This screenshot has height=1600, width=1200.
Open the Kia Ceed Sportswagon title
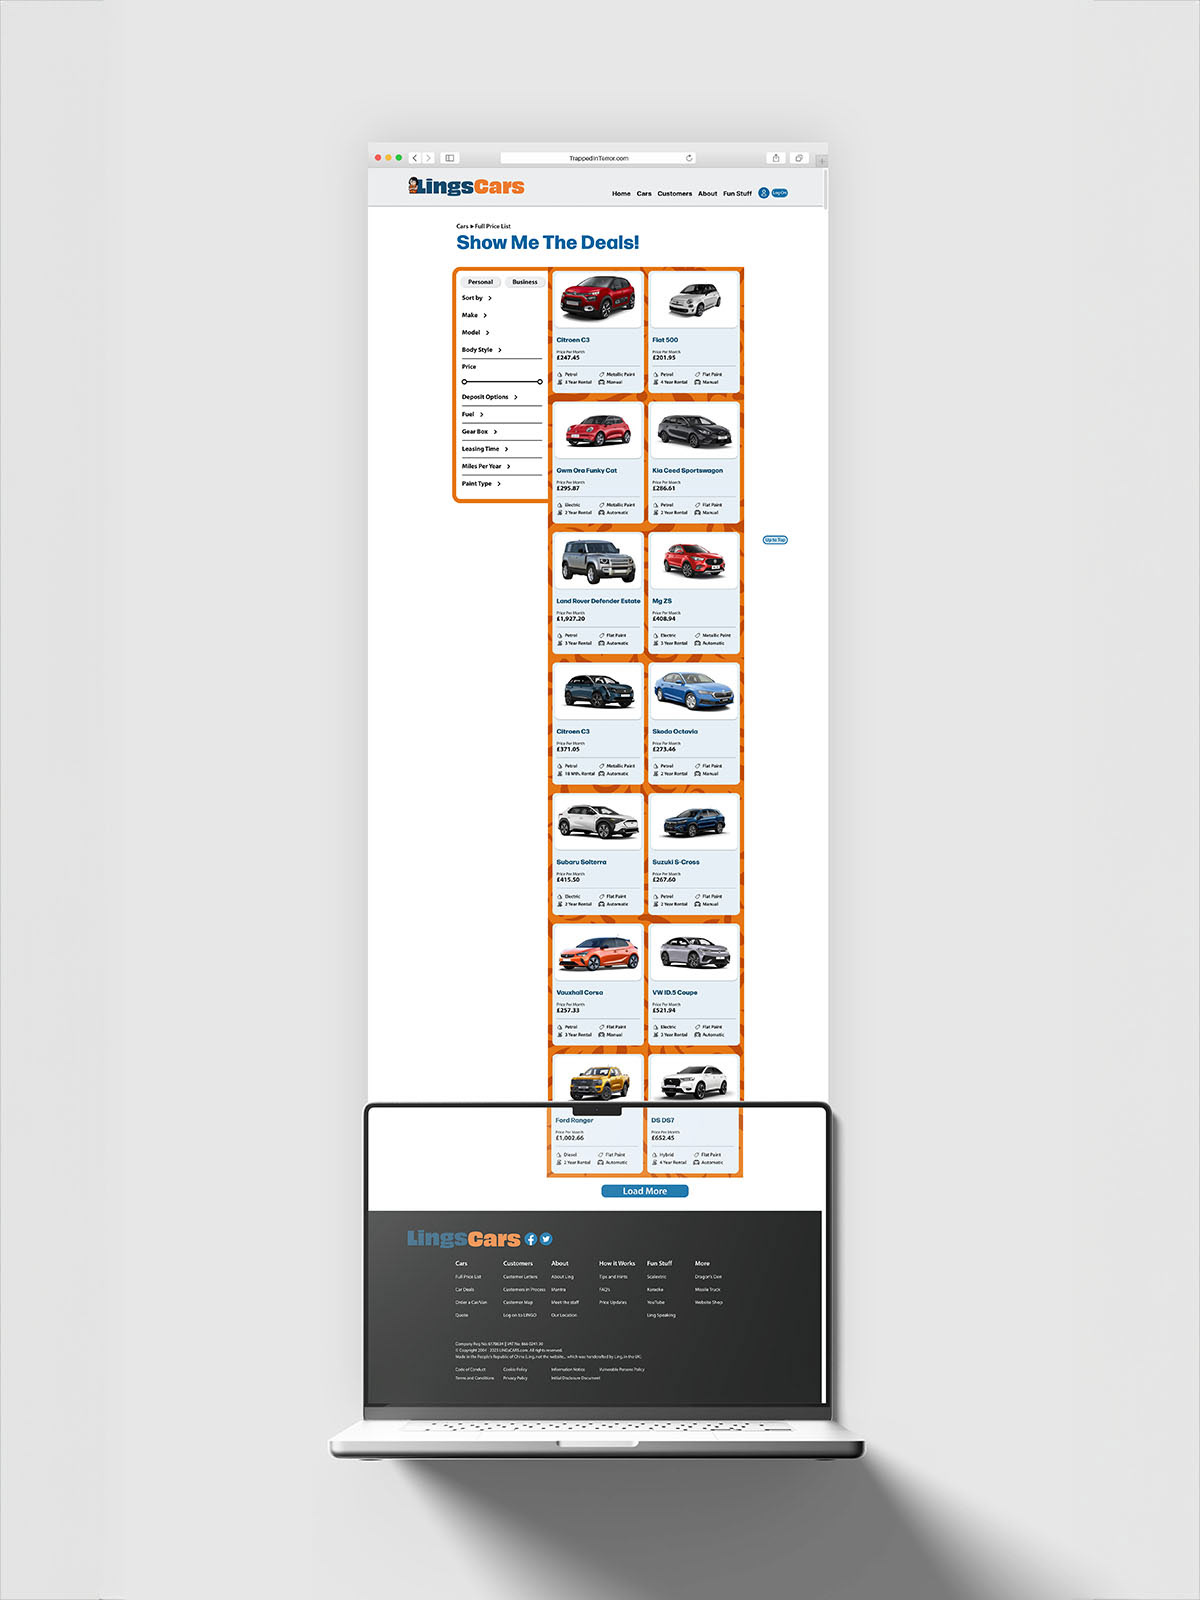[688, 471]
